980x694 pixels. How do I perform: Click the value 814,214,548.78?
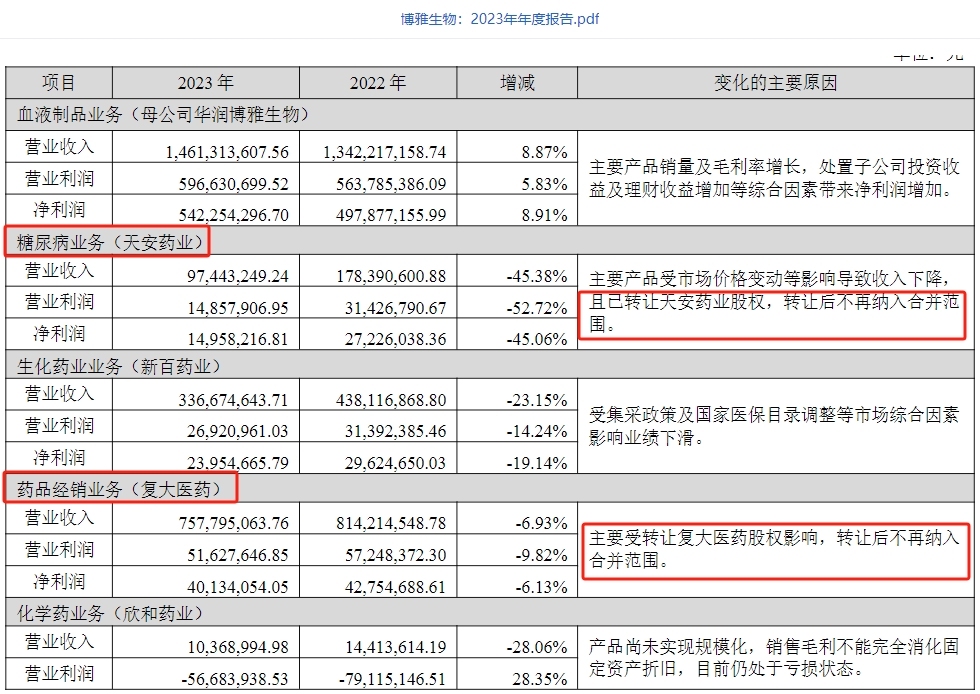point(391,523)
